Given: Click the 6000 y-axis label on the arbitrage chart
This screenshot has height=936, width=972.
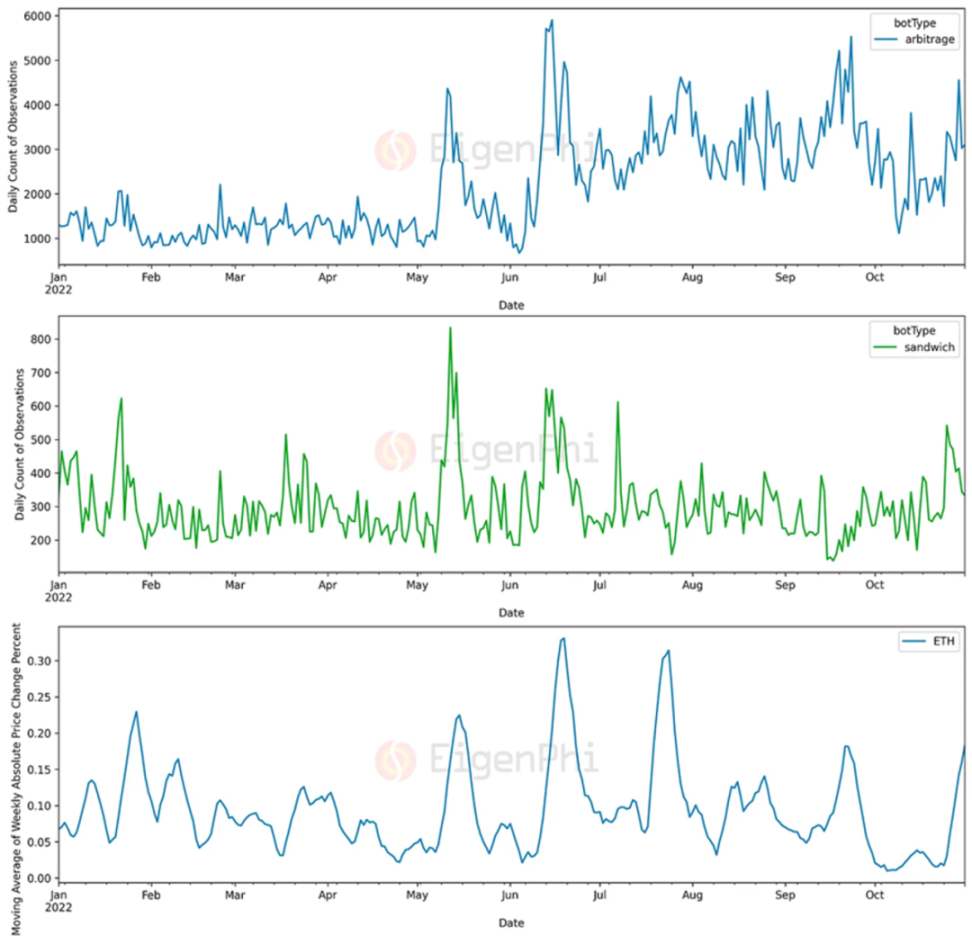Looking at the screenshot, I should pyautogui.click(x=37, y=16).
